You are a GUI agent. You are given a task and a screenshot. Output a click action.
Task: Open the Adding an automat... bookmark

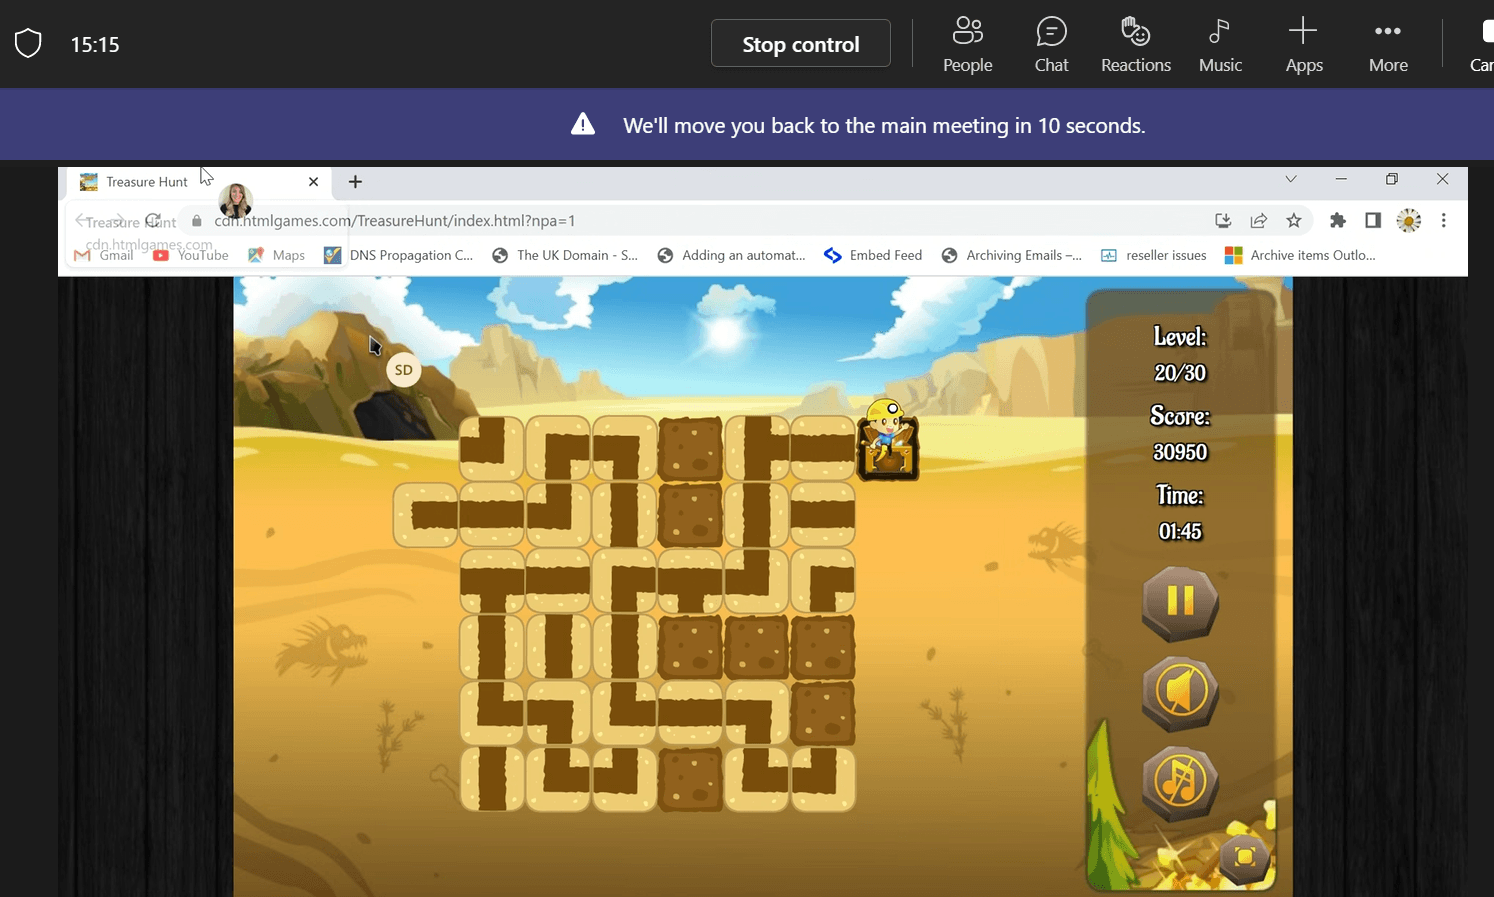(x=731, y=255)
